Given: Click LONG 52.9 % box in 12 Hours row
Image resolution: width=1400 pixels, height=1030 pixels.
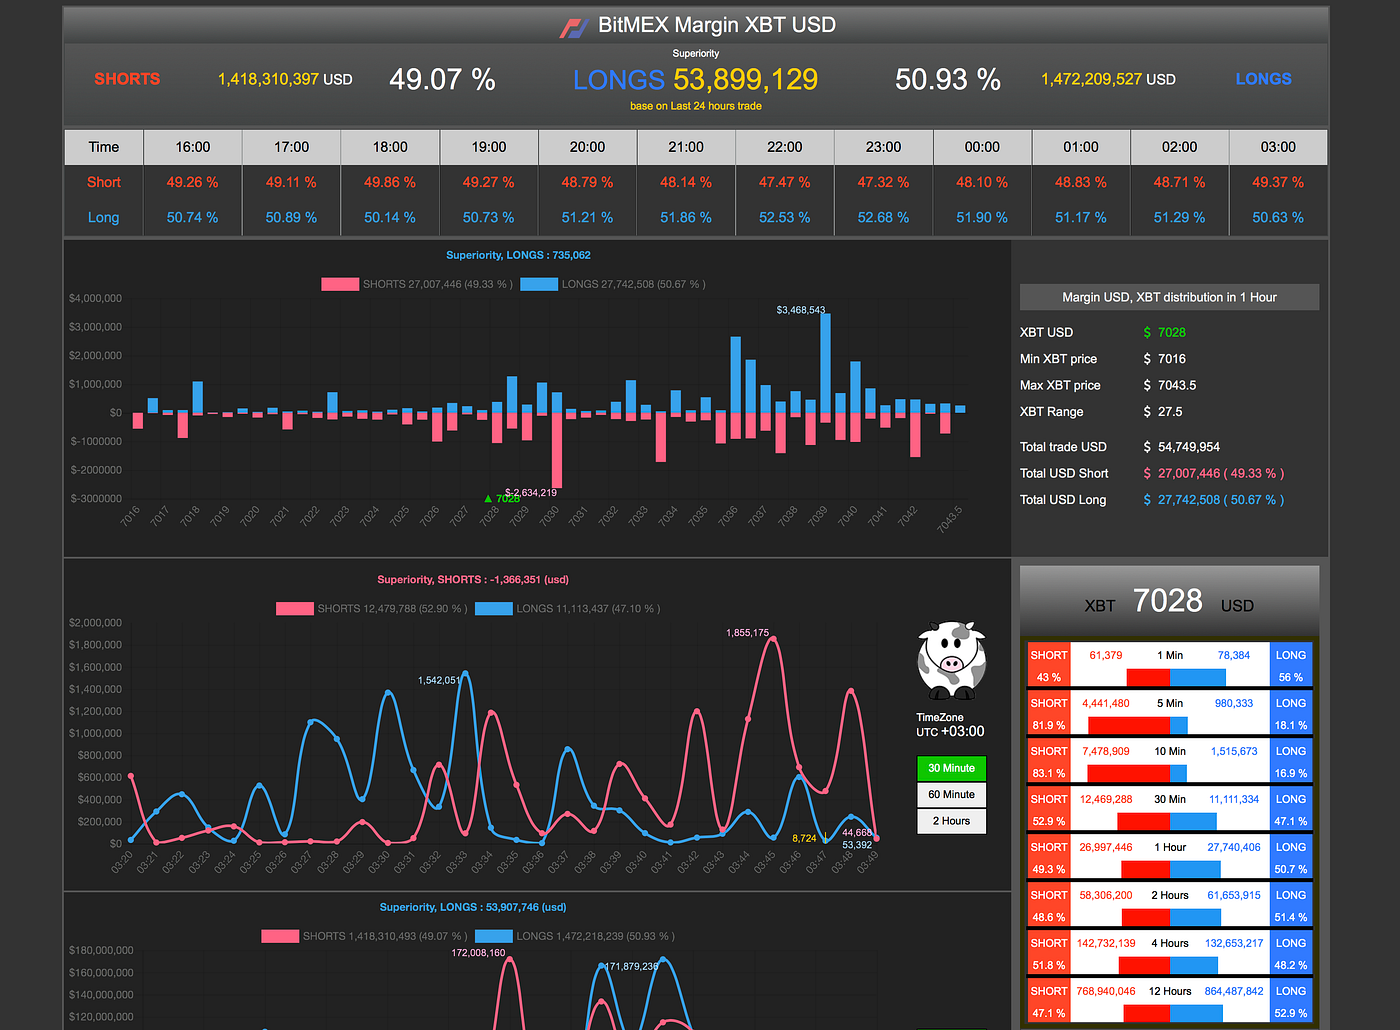Looking at the screenshot, I should coord(1290,1002).
